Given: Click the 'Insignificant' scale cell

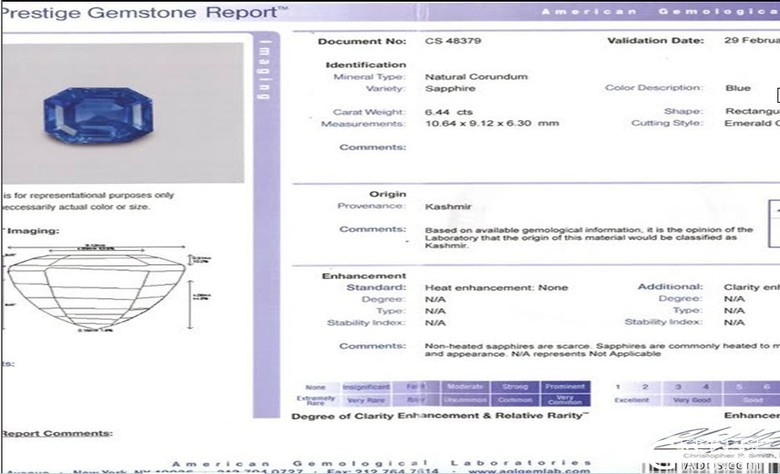Looking at the screenshot, I should click(366, 387).
